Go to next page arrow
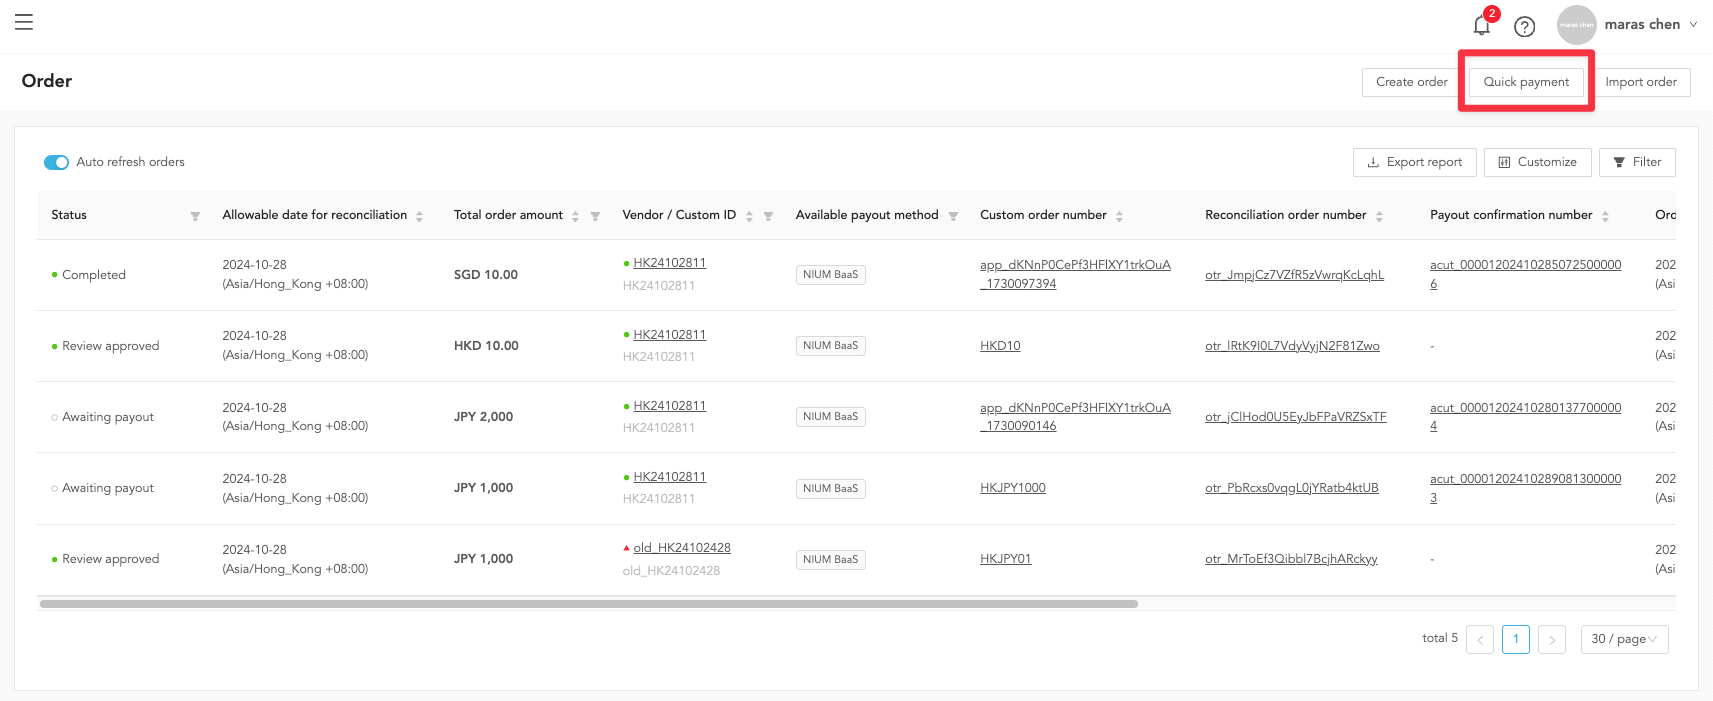This screenshot has height=701, width=1713. click(1552, 639)
